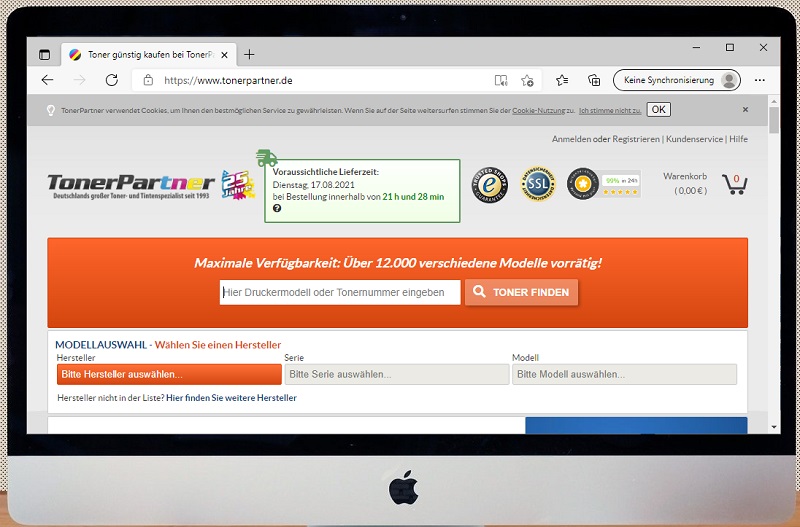
Task: Open Bitte Hersteller auswählen dropdown
Action: tap(169, 374)
